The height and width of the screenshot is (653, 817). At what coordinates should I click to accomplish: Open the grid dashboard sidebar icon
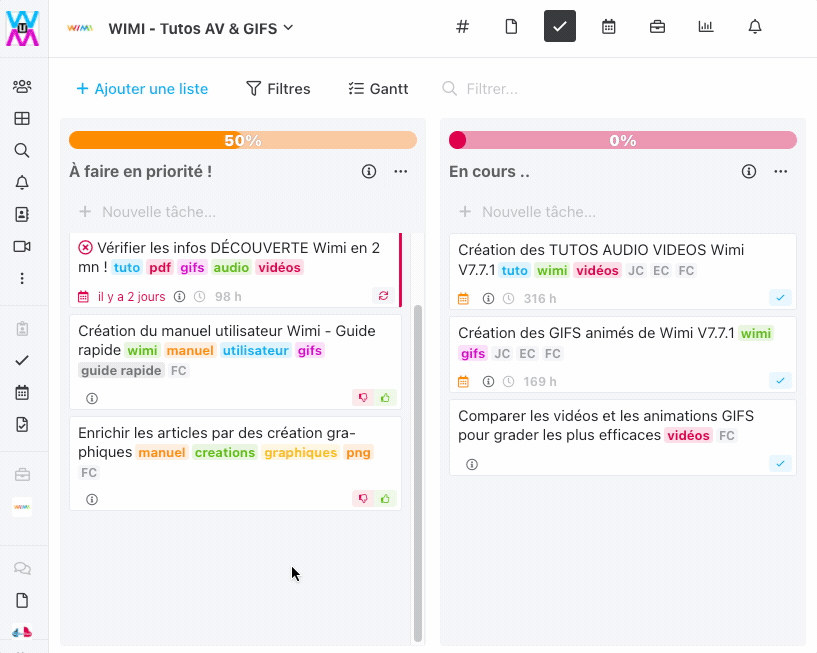click(x=22, y=118)
